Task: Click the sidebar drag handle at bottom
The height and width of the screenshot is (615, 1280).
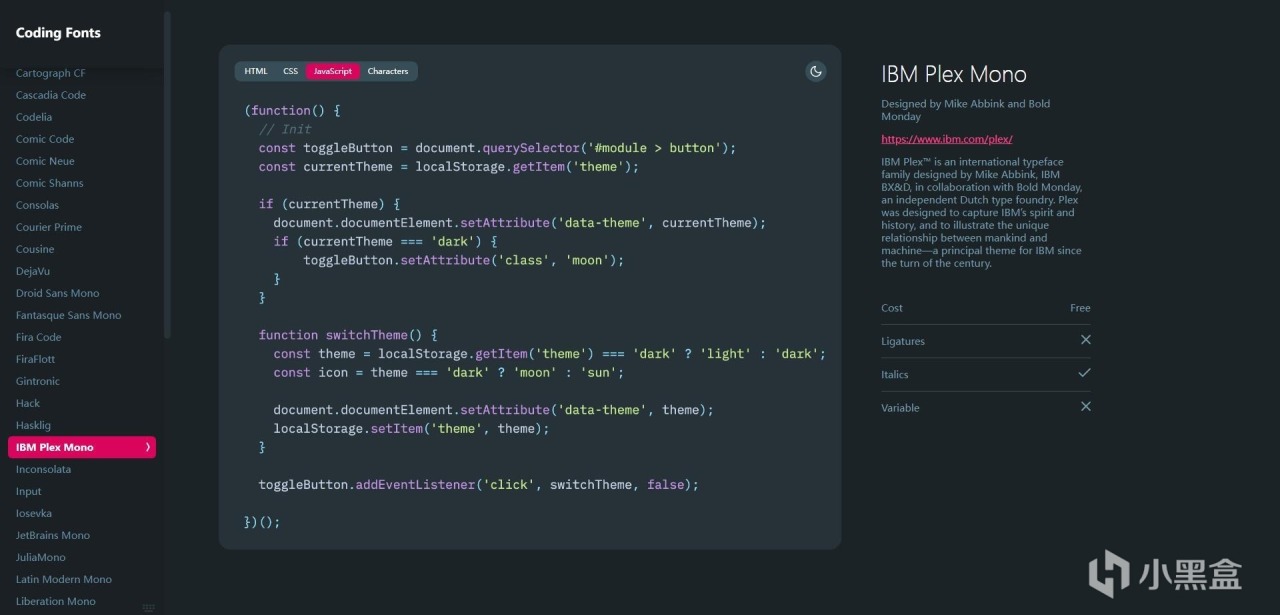Action: click(148, 608)
